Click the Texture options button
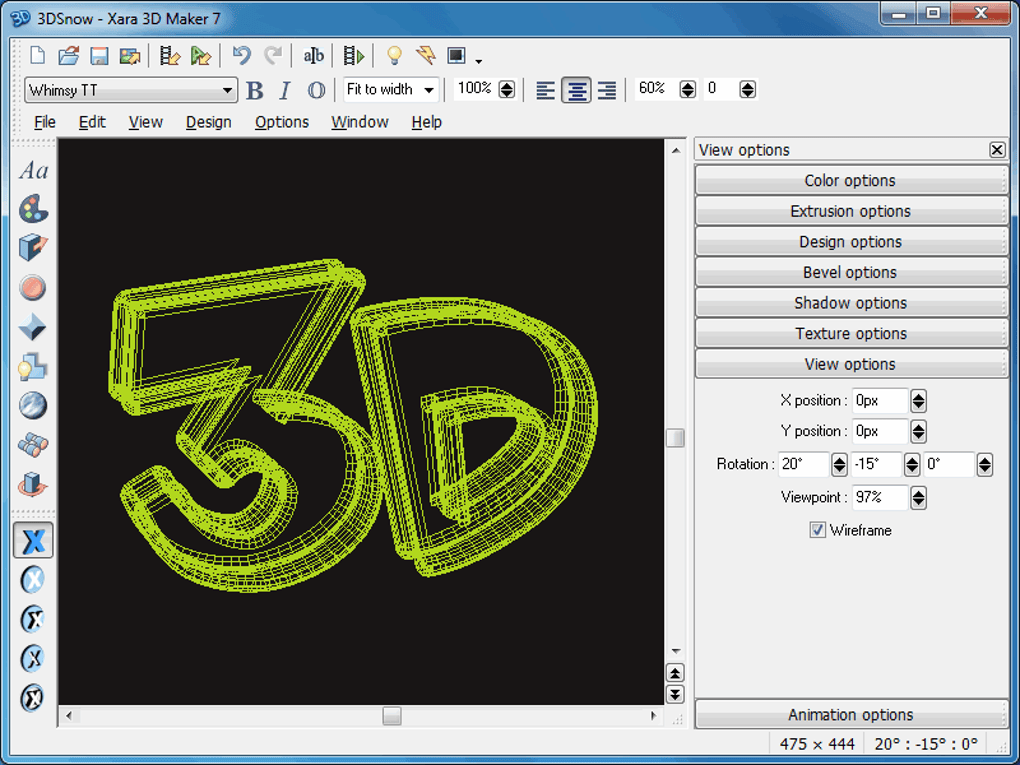This screenshot has height=765, width=1020. click(850, 334)
